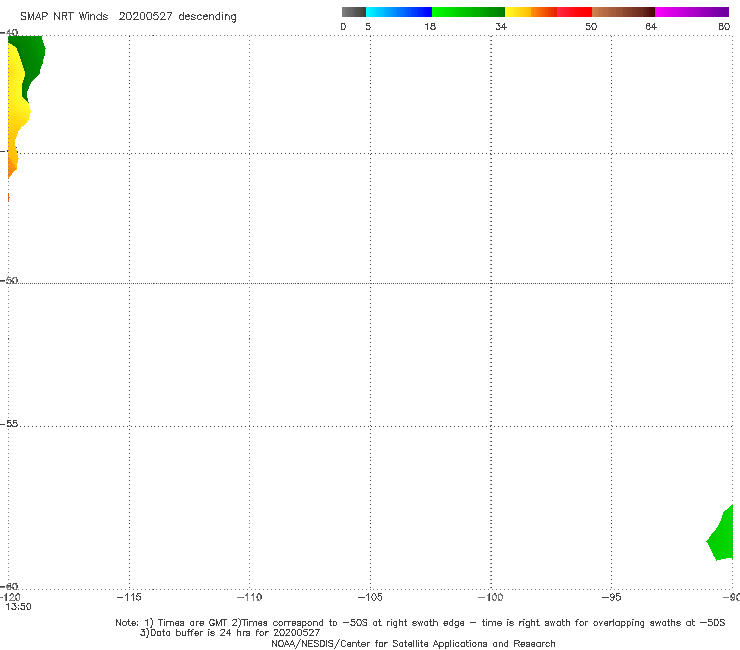The height and width of the screenshot is (650, 740).
Task: Click the 'Data buffer is 24 hrs' note
Action: click(x=230, y=633)
